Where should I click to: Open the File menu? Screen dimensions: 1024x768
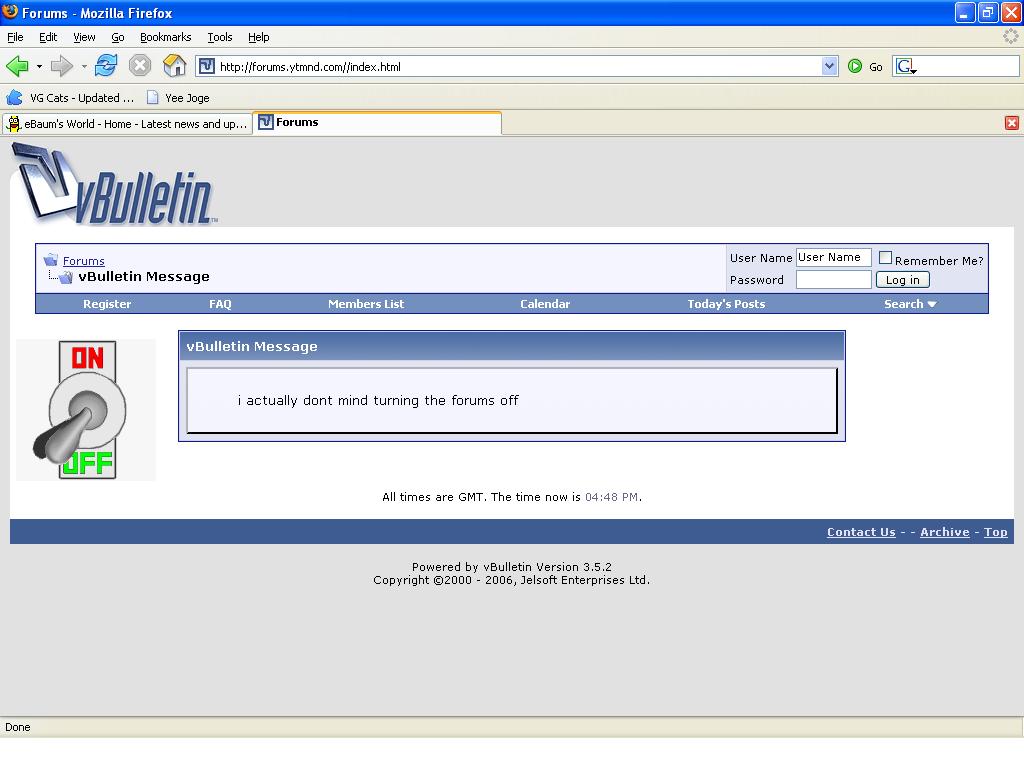coord(15,37)
